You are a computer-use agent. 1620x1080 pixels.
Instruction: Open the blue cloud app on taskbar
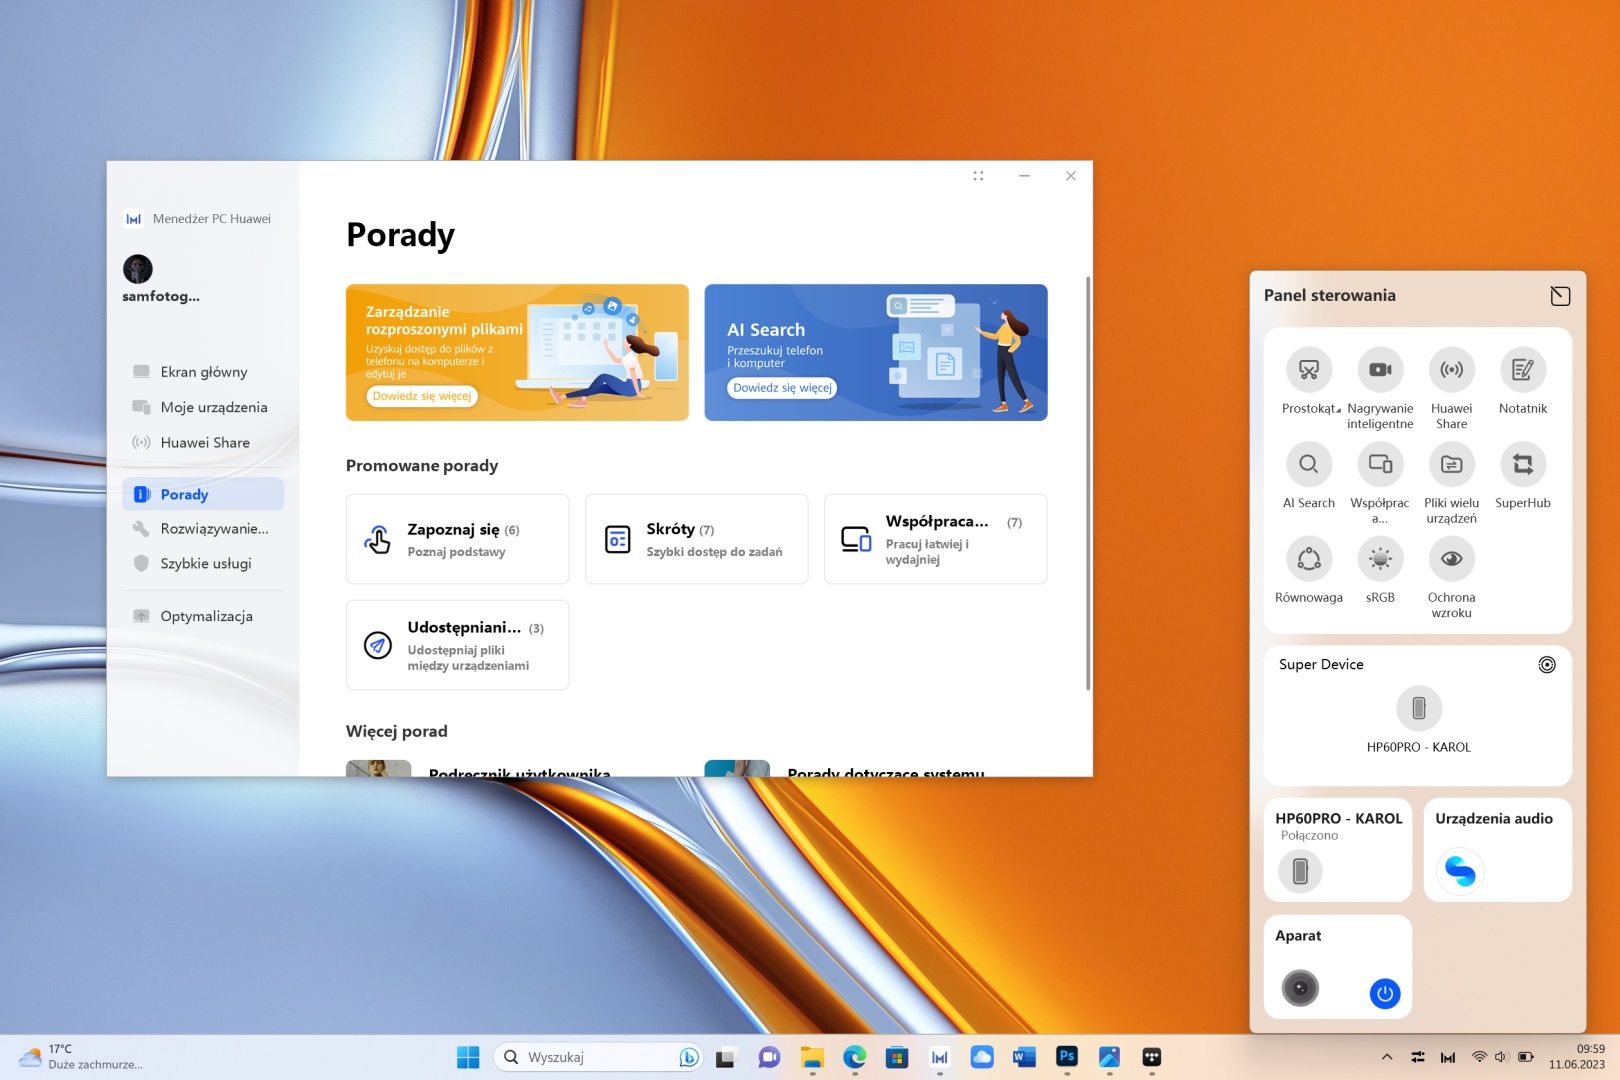coord(982,1057)
